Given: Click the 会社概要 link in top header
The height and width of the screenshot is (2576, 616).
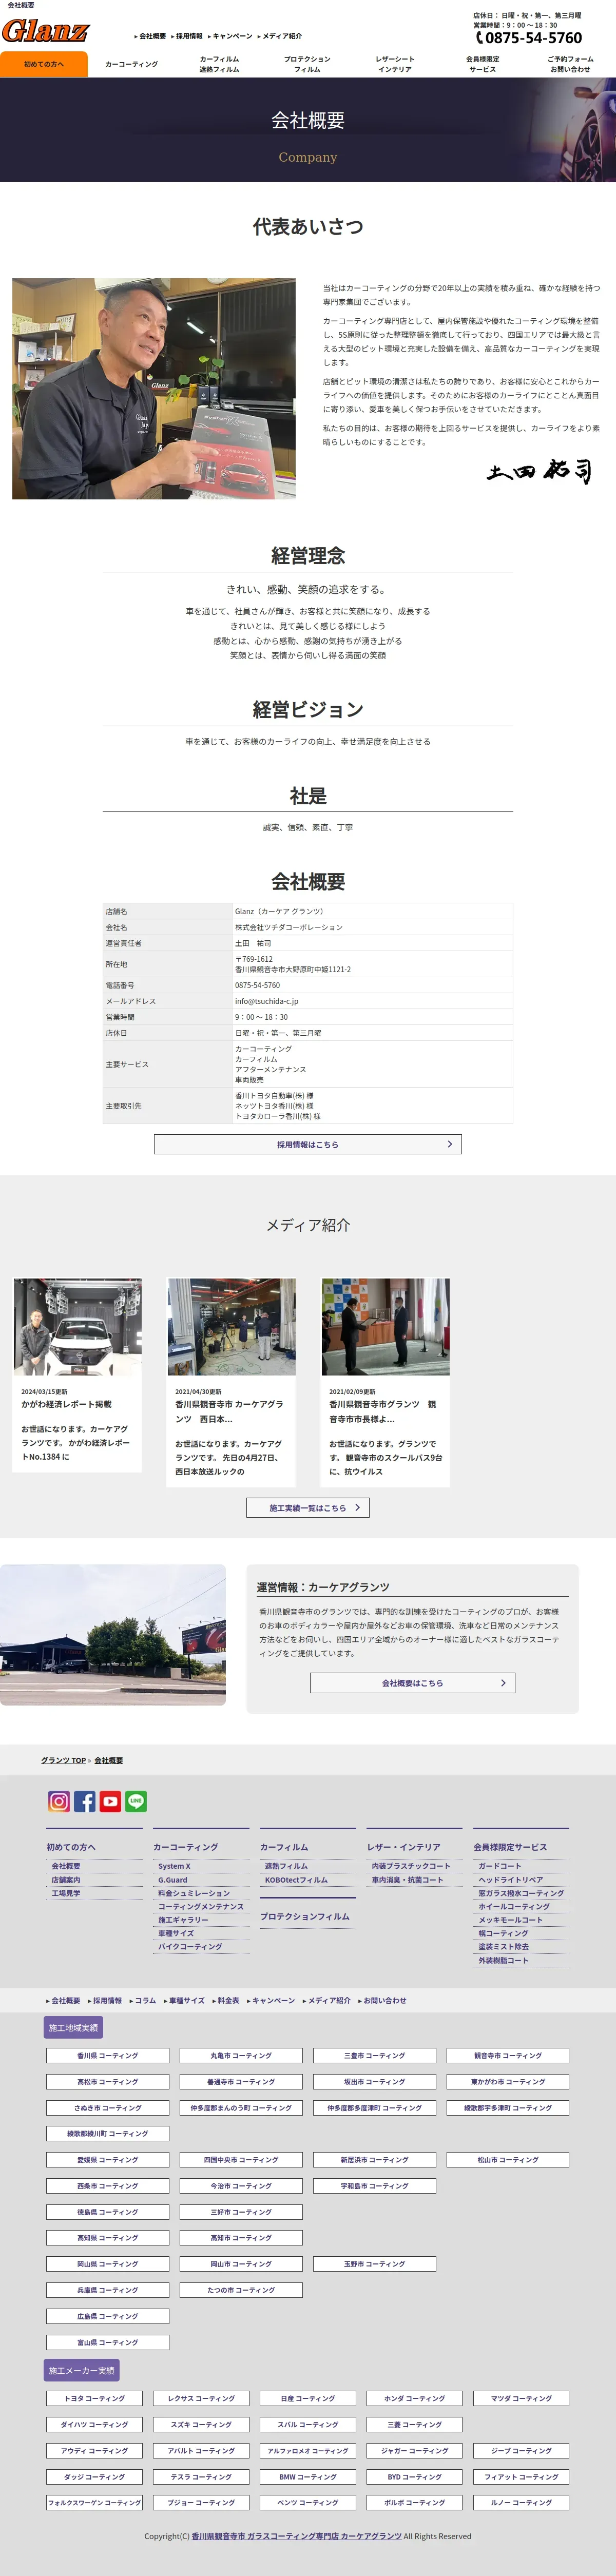Looking at the screenshot, I should (151, 36).
